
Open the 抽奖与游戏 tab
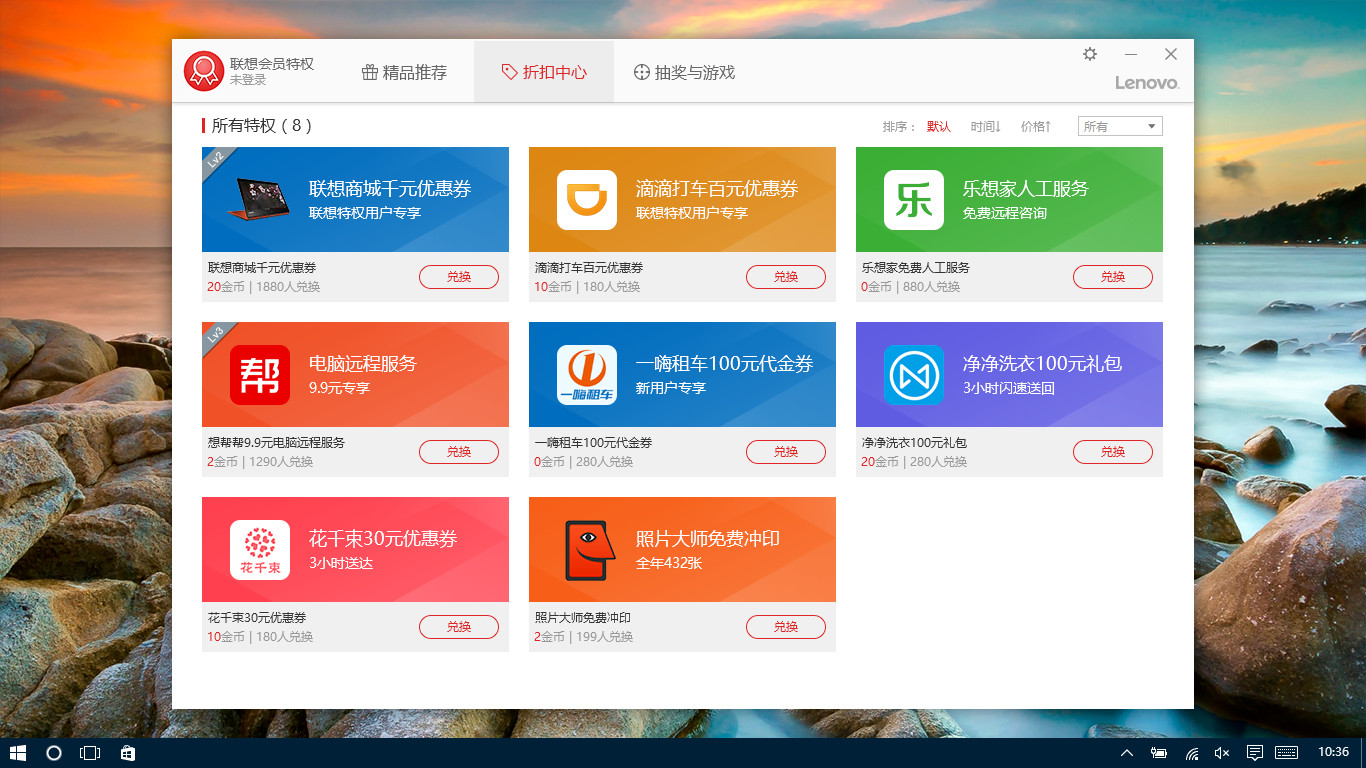684,72
